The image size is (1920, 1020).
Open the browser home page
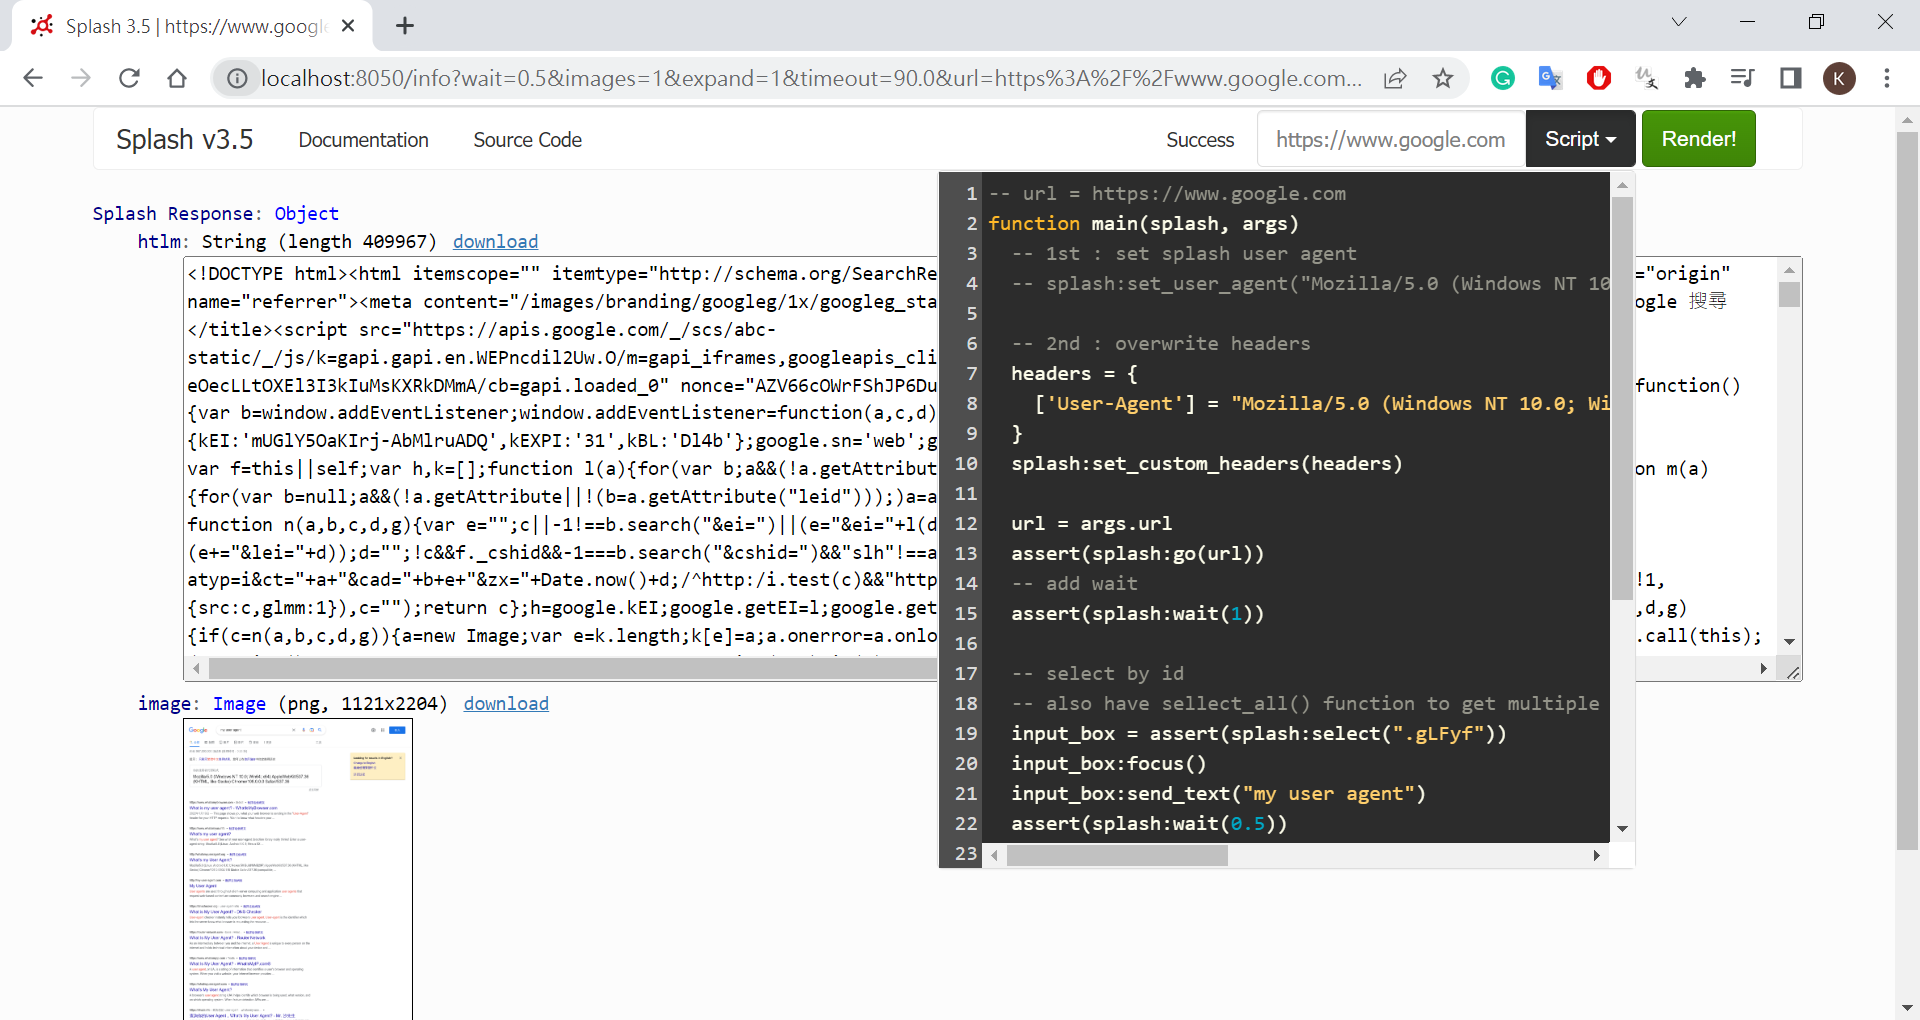(x=177, y=78)
